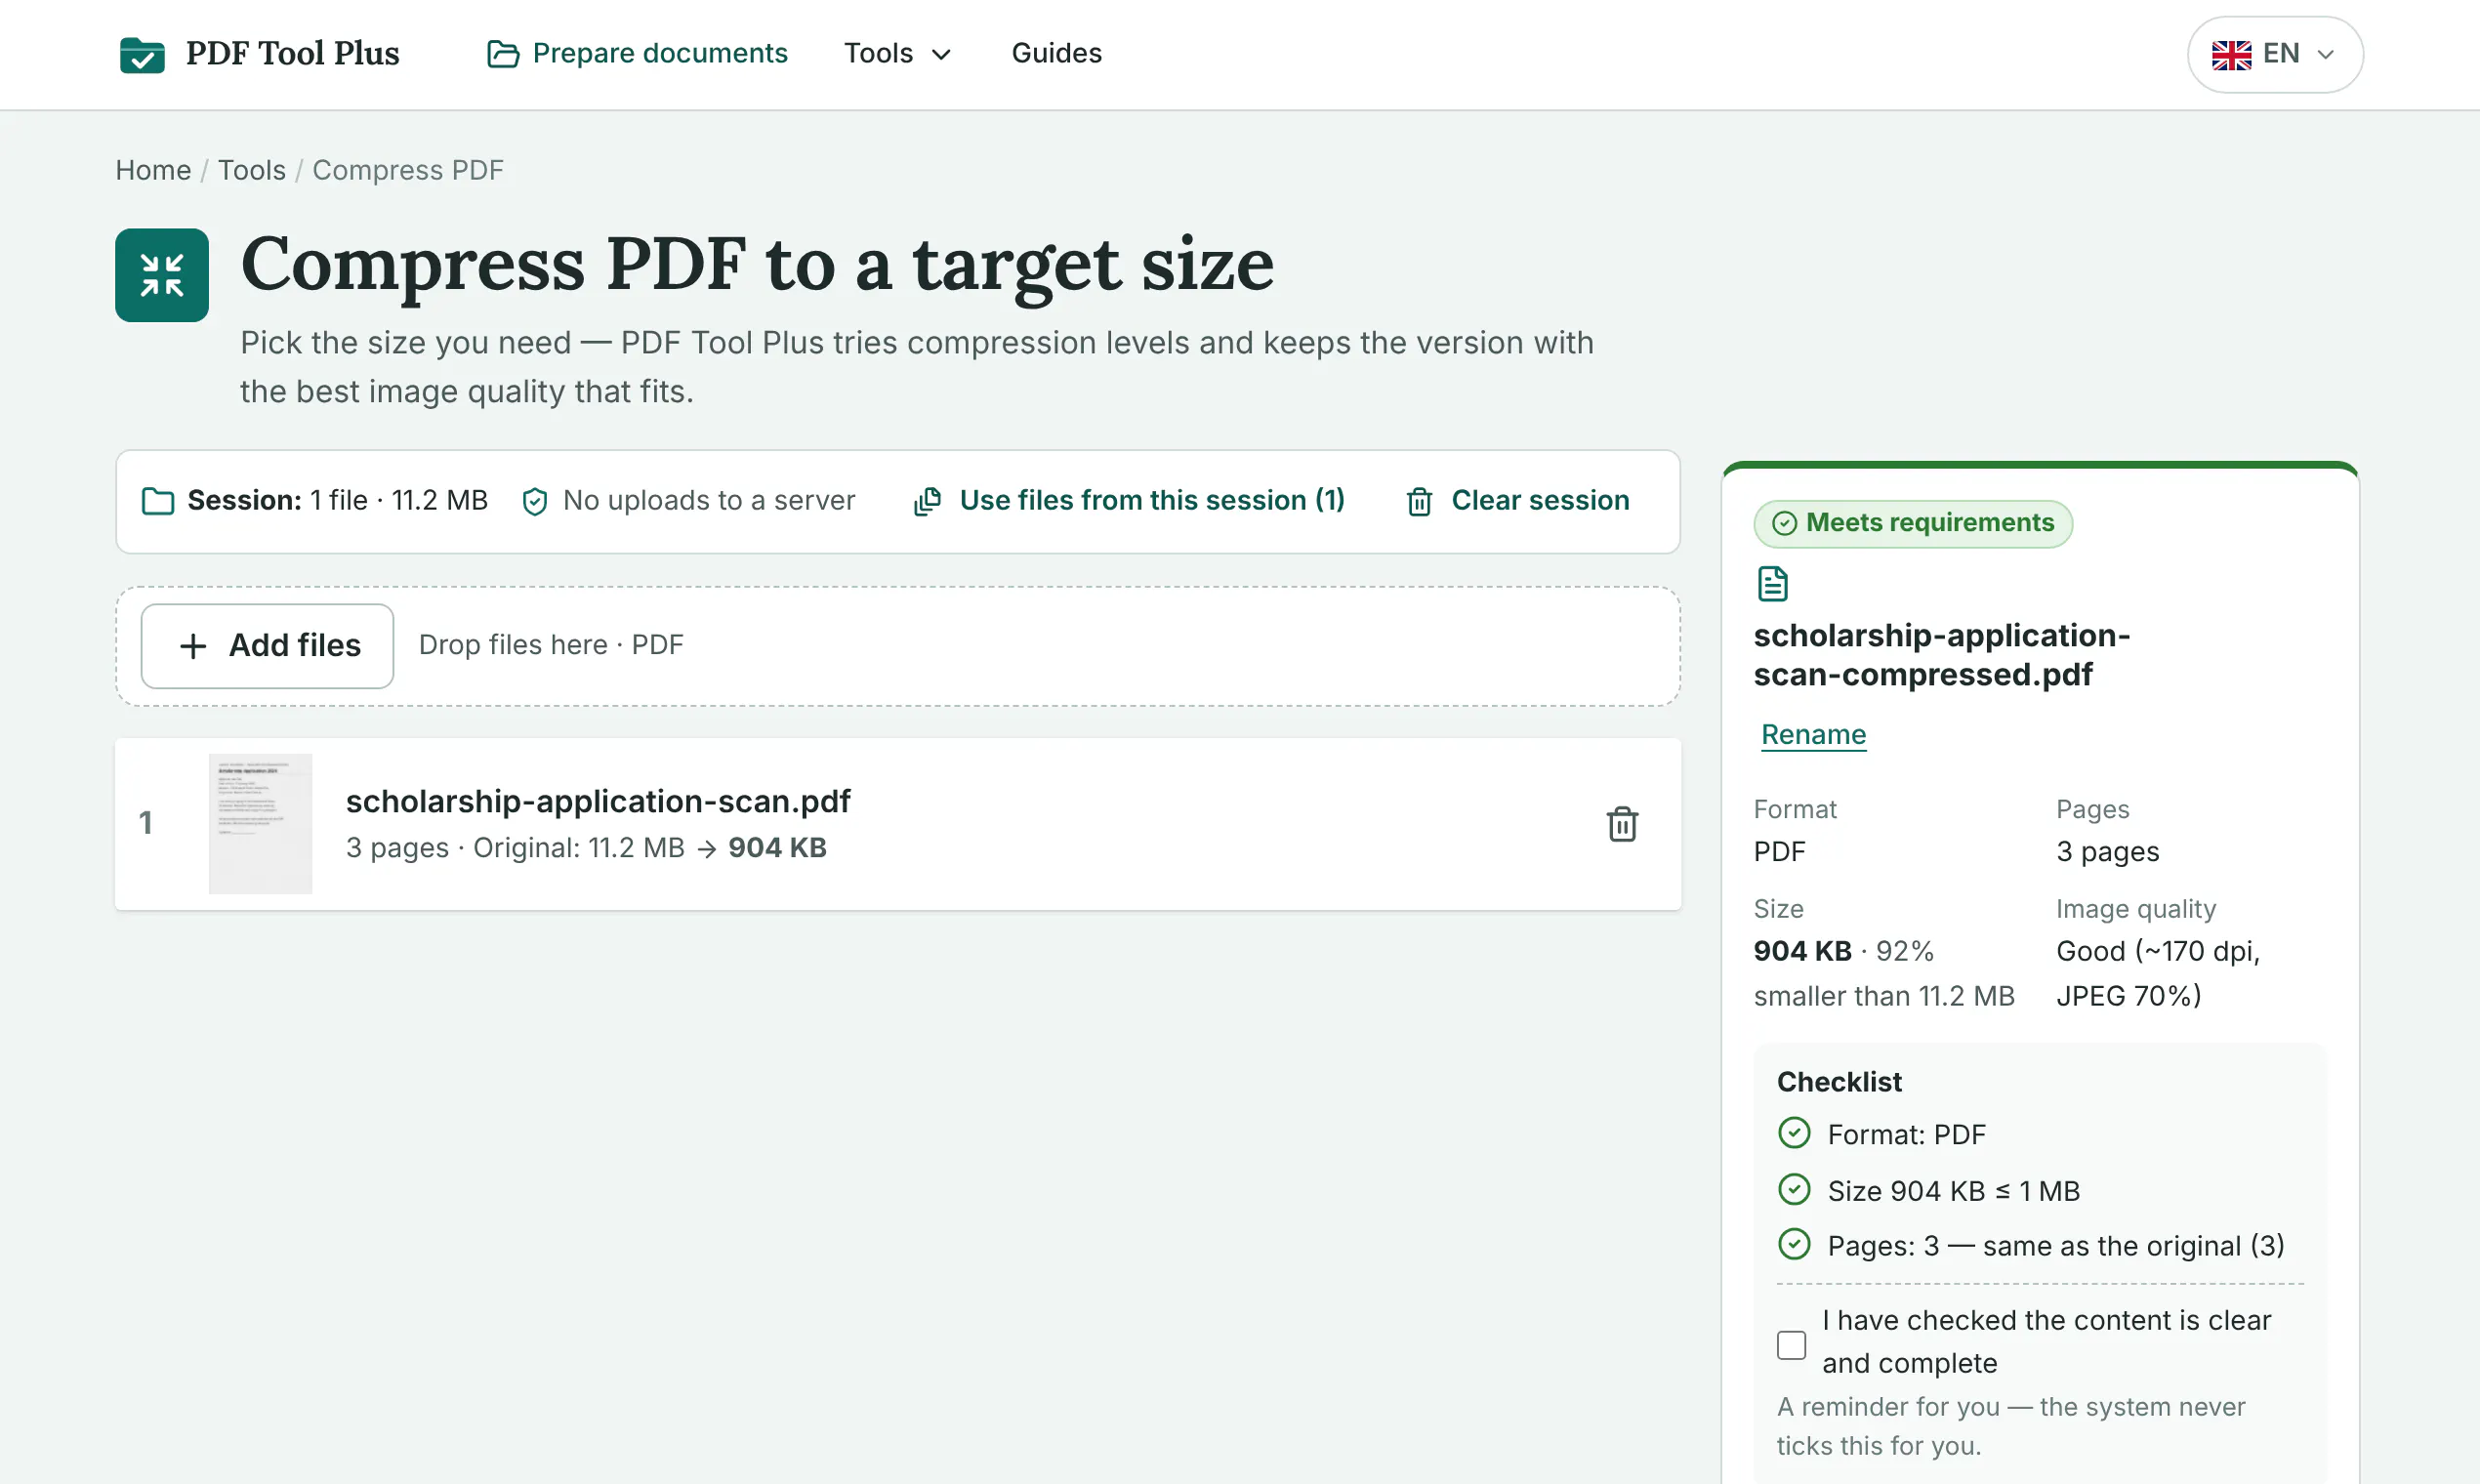
Task: Tick the content is clear and complete checkbox
Action: coord(1791,1344)
